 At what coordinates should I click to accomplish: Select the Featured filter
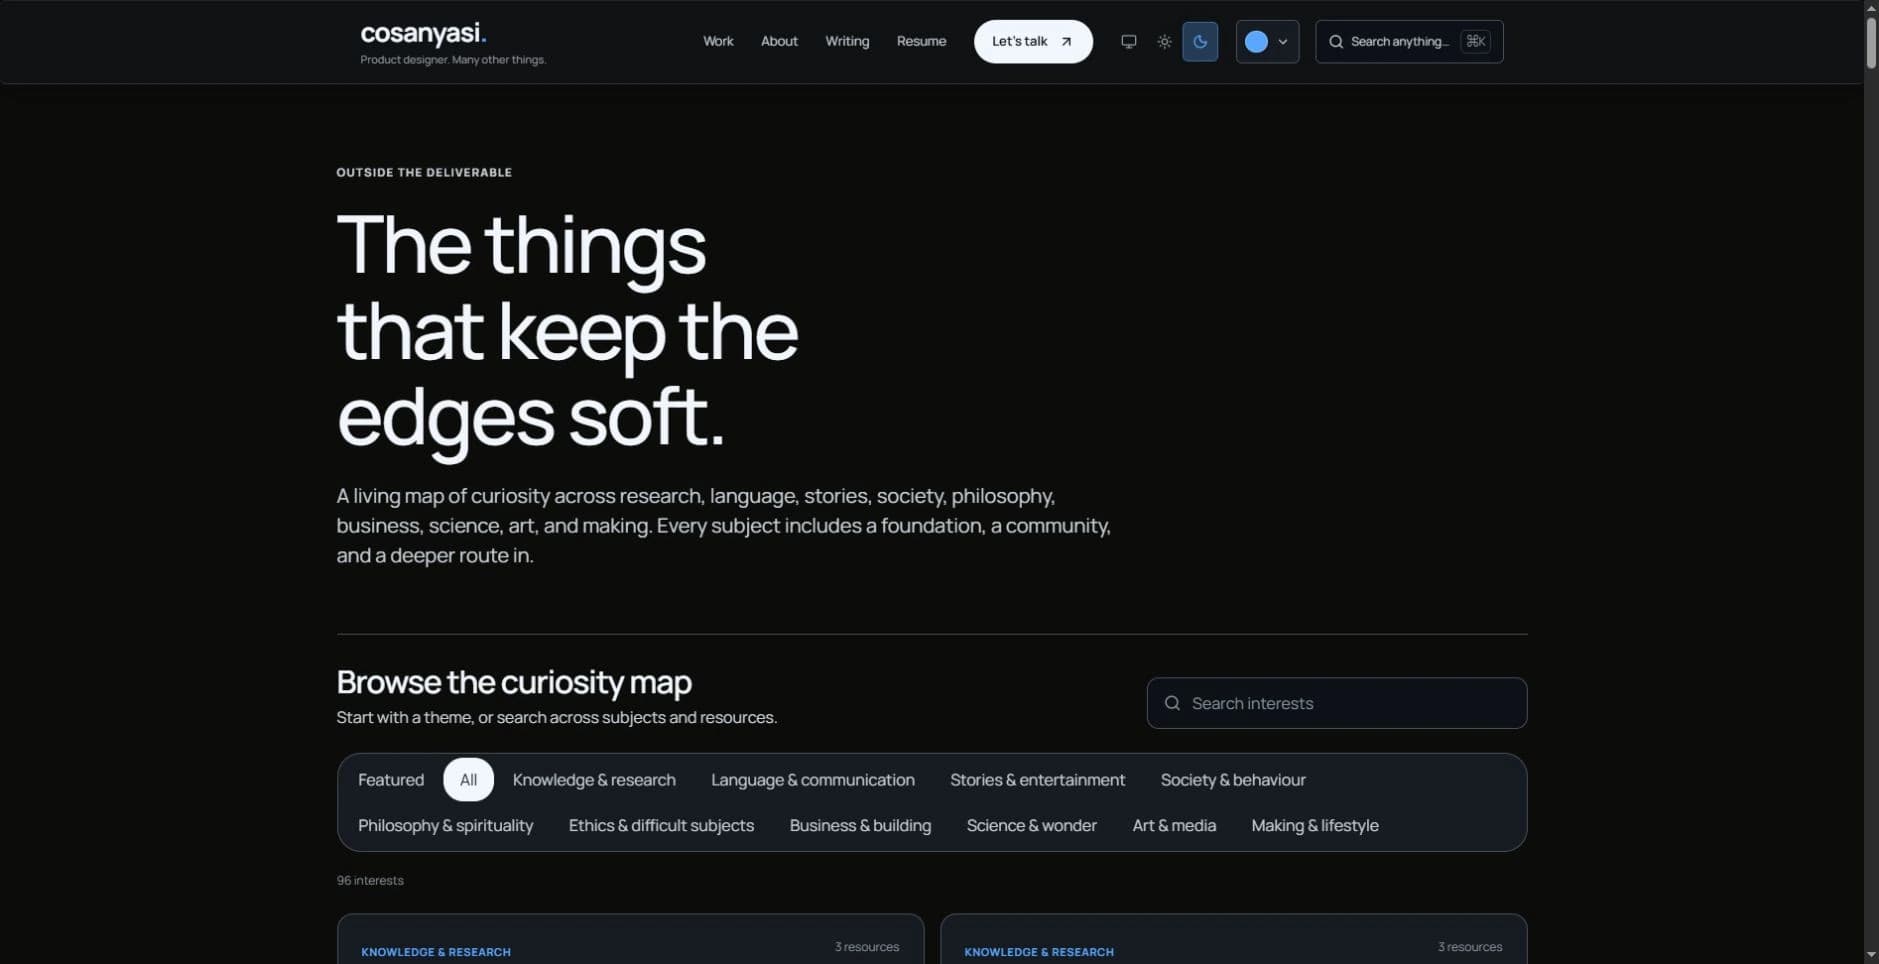pyautogui.click(x=391, y=780)
